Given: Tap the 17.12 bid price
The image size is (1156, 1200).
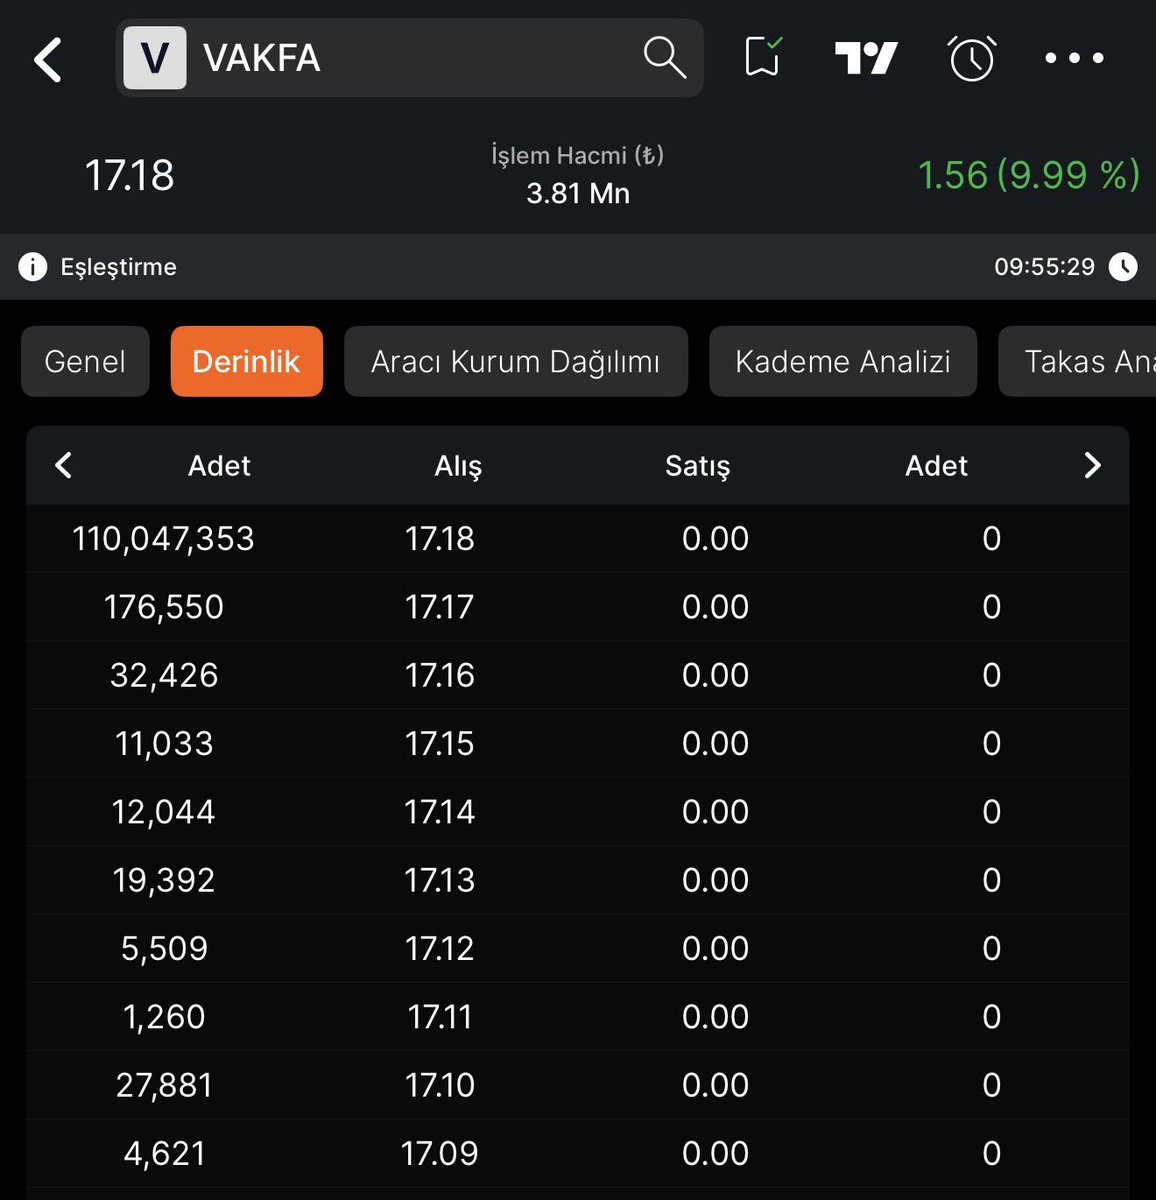Looking at the screenshot, I should click(439, 948).
